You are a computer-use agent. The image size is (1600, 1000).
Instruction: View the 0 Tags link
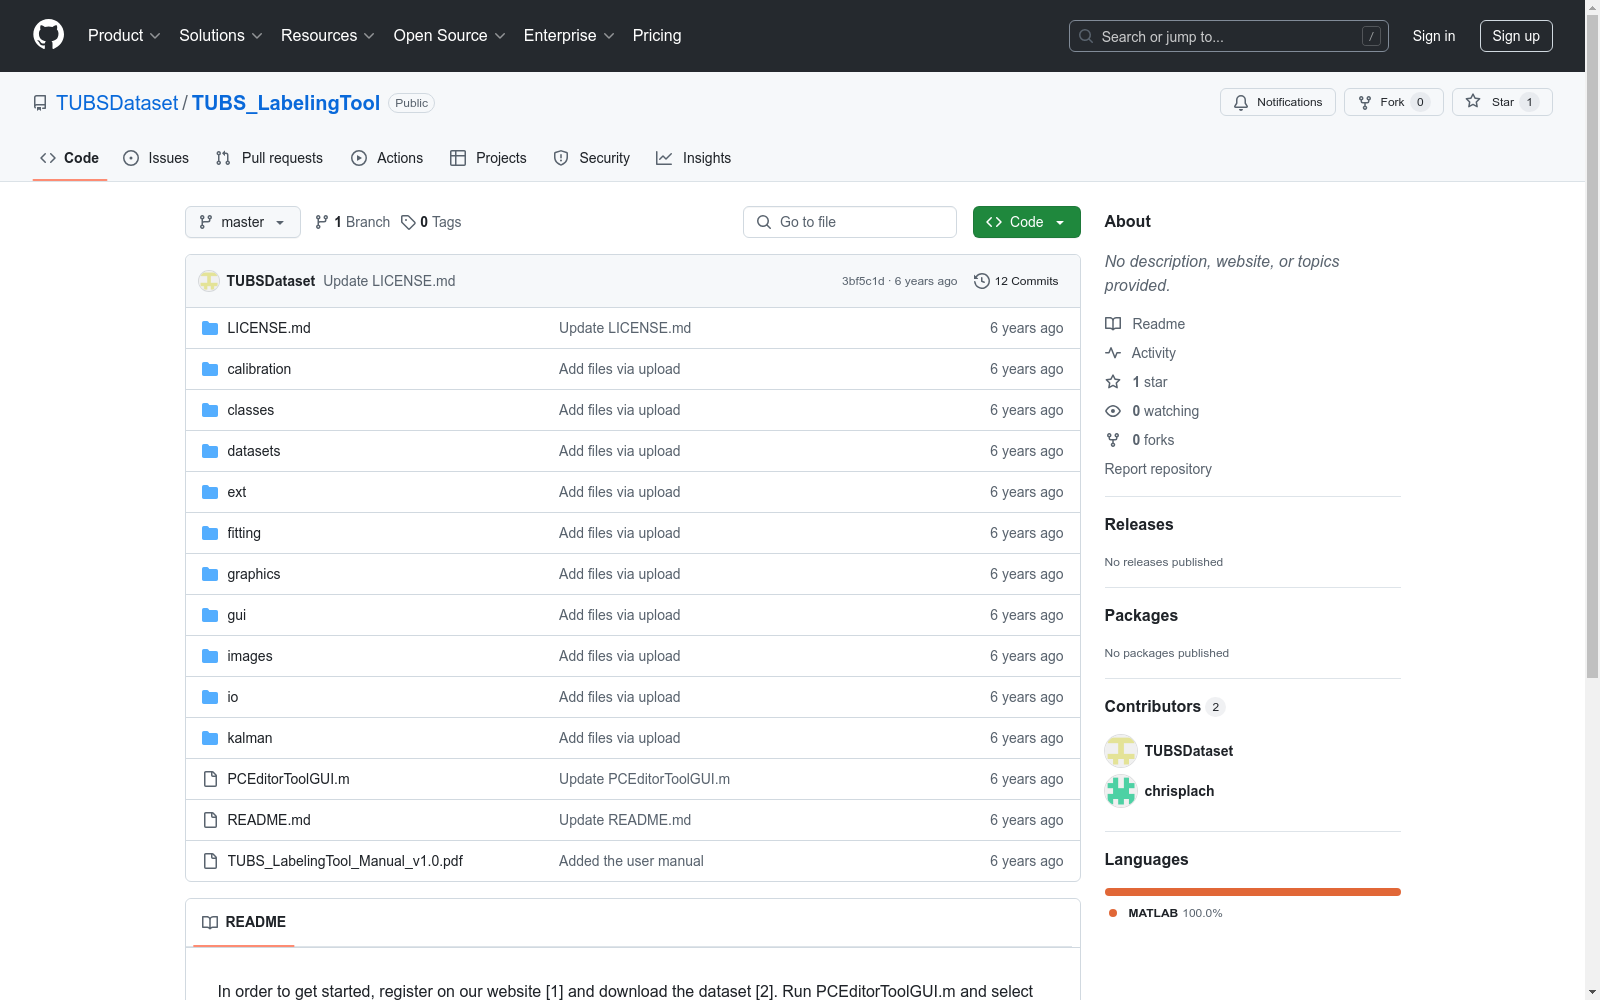point(431,222)
